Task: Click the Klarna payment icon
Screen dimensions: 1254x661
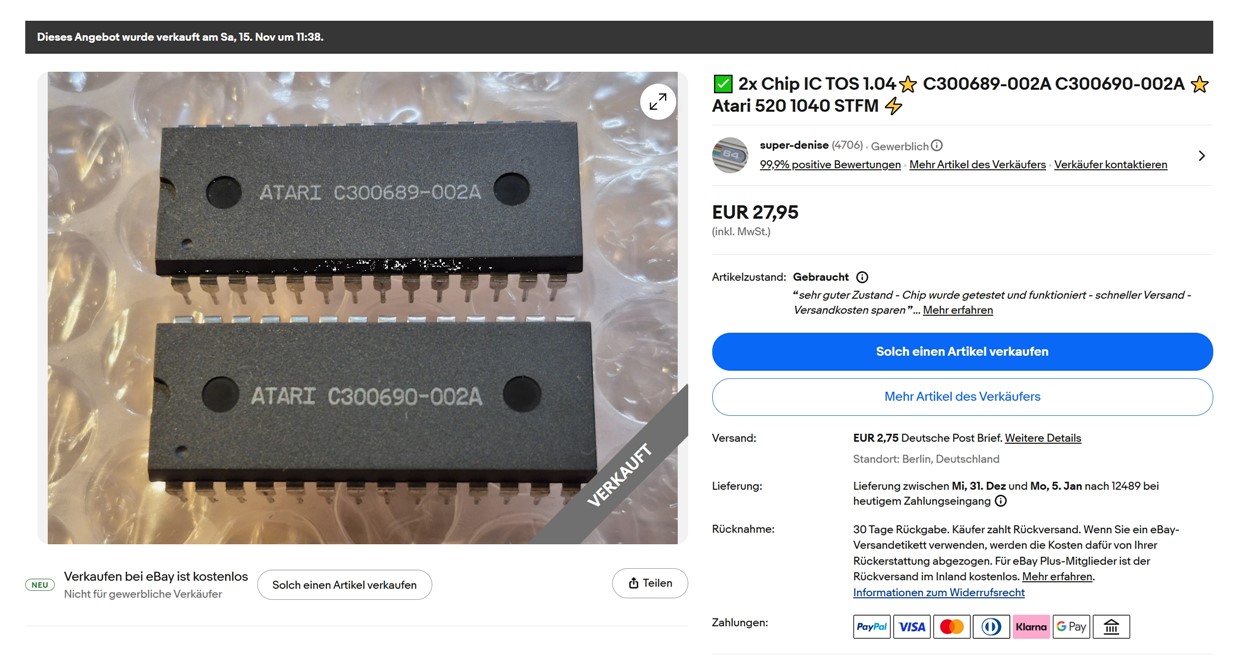Action: 1031,627
